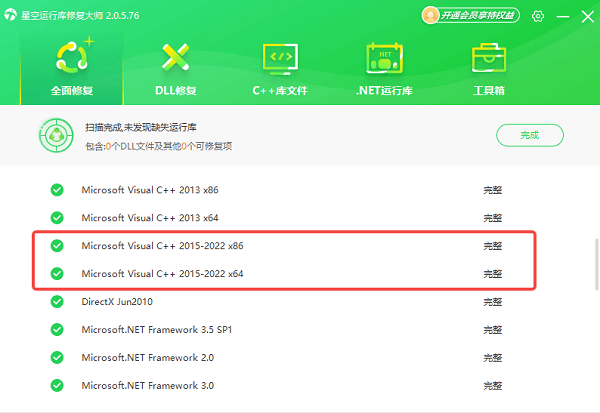600x413 pixels.
Task: Click the 完成 button
Action: [x=530, y=135]
